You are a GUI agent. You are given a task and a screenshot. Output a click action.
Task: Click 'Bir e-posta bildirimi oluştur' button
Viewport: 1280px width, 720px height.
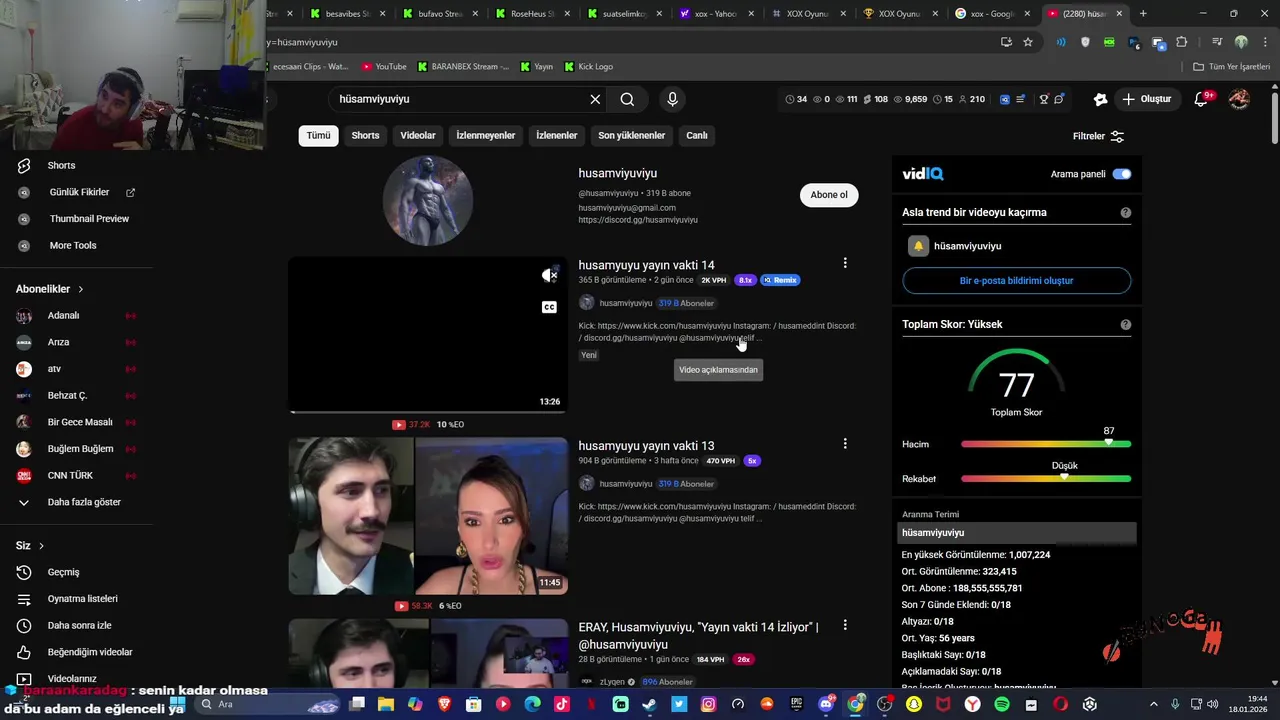click(1016, 281)
